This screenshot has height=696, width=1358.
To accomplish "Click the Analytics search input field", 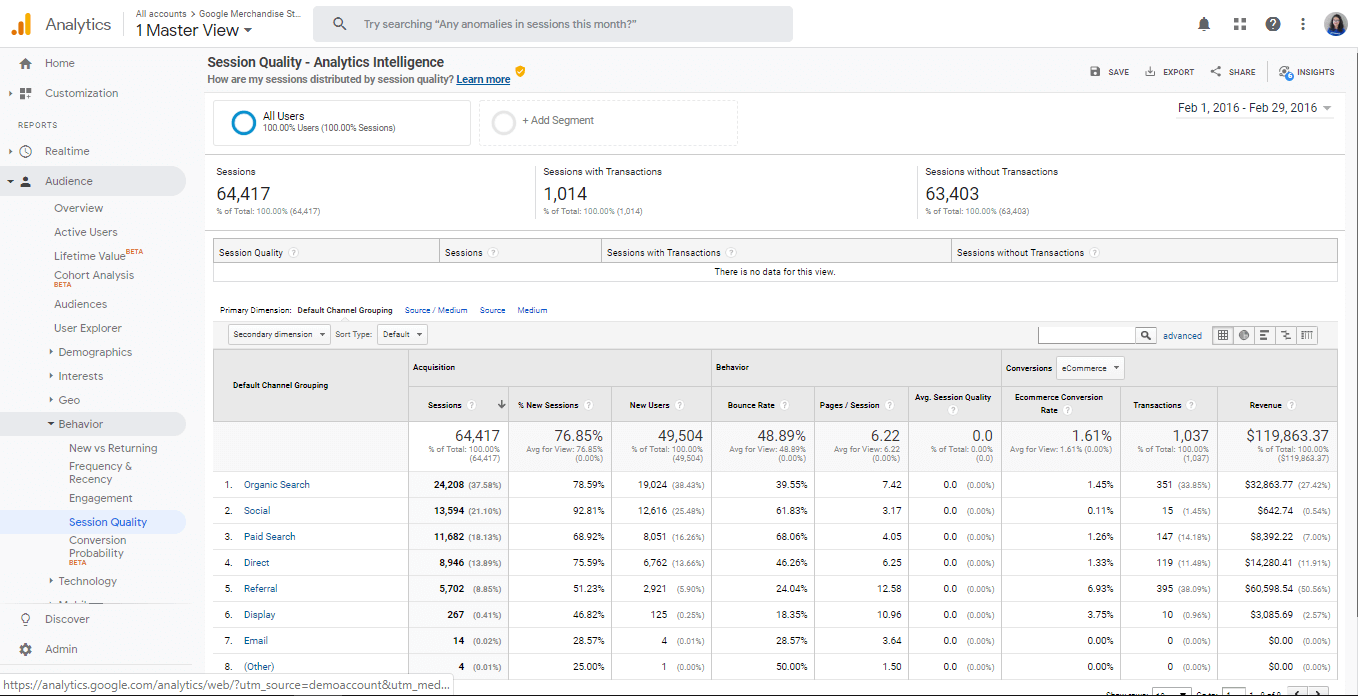I will pos(553,24).
